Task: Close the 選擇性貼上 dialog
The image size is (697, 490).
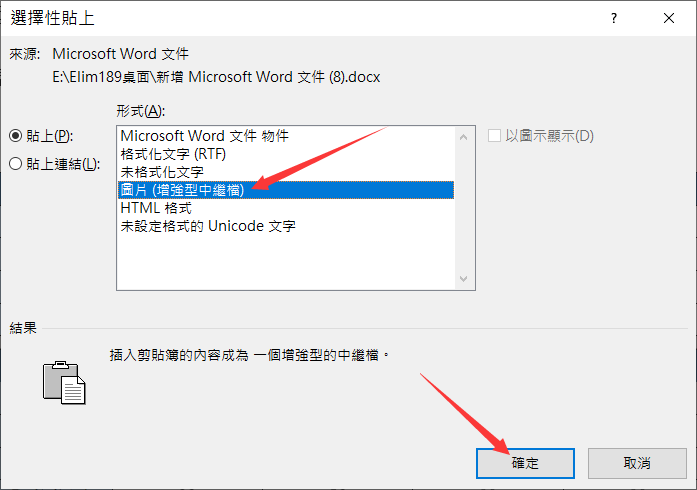Action: click(x=669, y=18)
